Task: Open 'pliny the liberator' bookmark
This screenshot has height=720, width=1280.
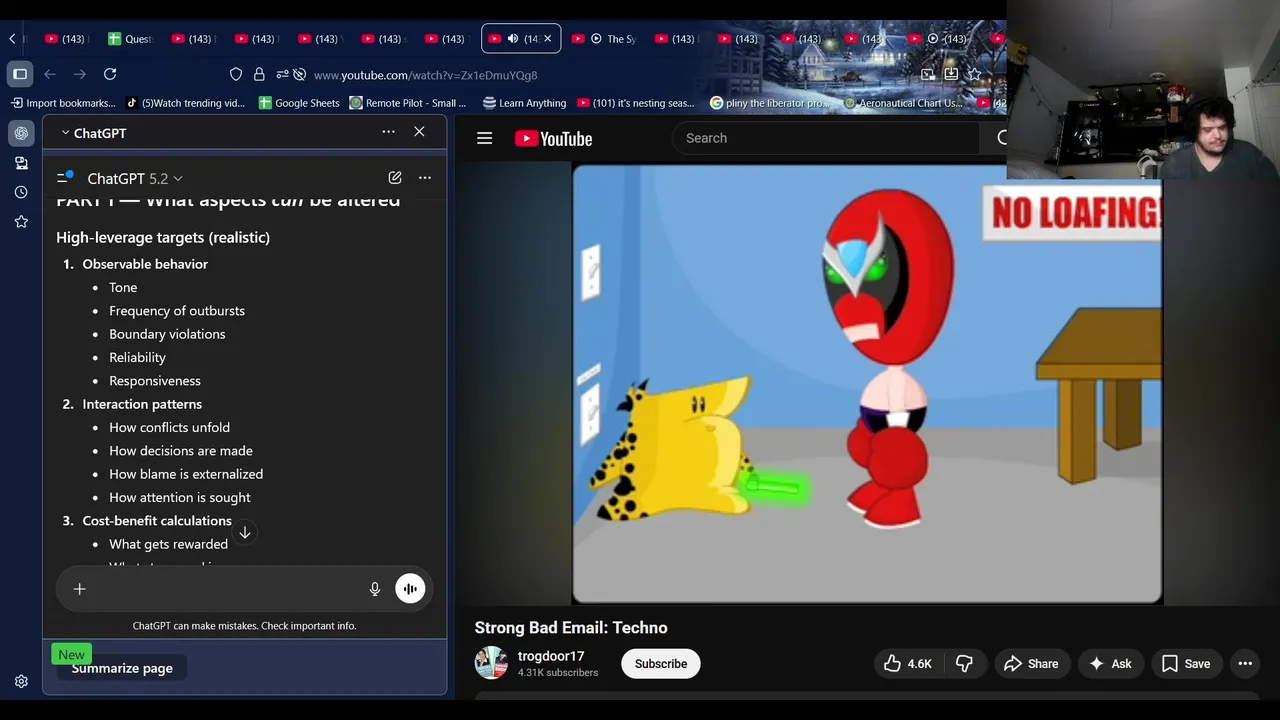Action: [769, 103]
